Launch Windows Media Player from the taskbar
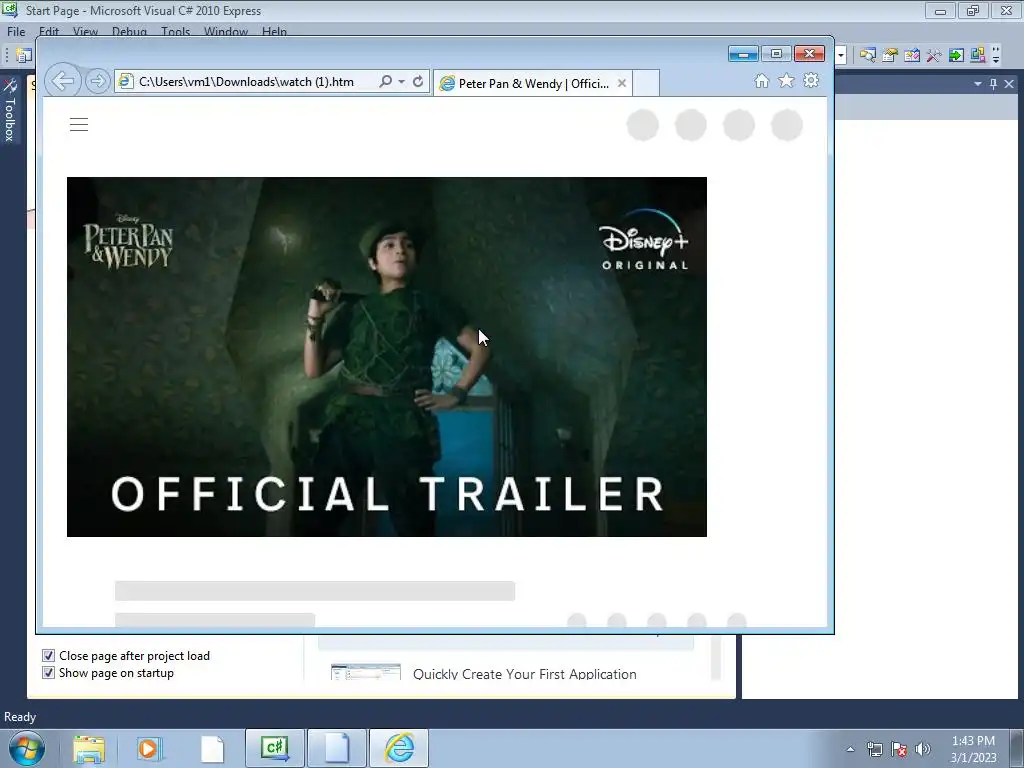 point(150,748)
